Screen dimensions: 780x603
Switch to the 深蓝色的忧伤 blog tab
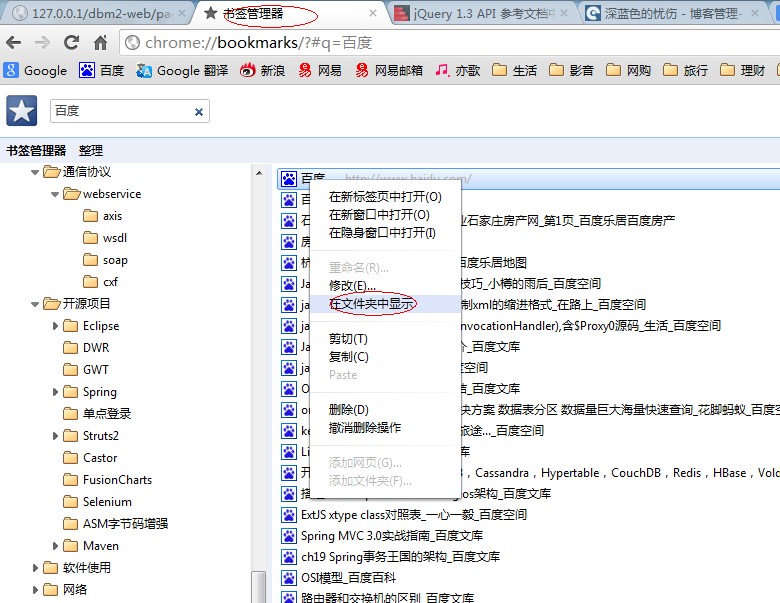(x=672, y=13)
